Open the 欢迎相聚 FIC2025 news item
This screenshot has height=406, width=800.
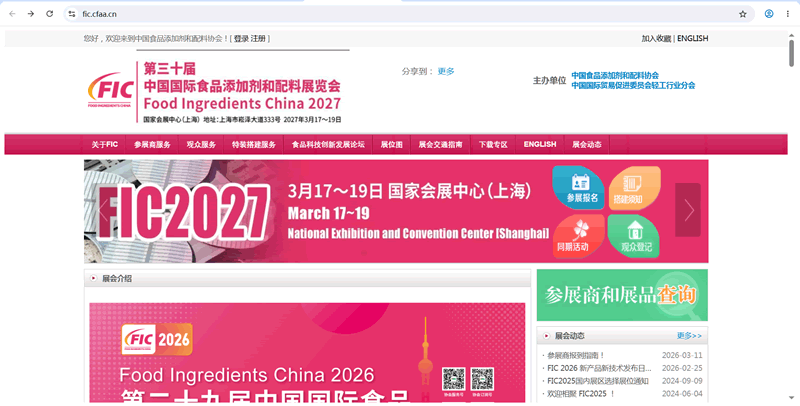pyautogui.click(x=581, y=394)
